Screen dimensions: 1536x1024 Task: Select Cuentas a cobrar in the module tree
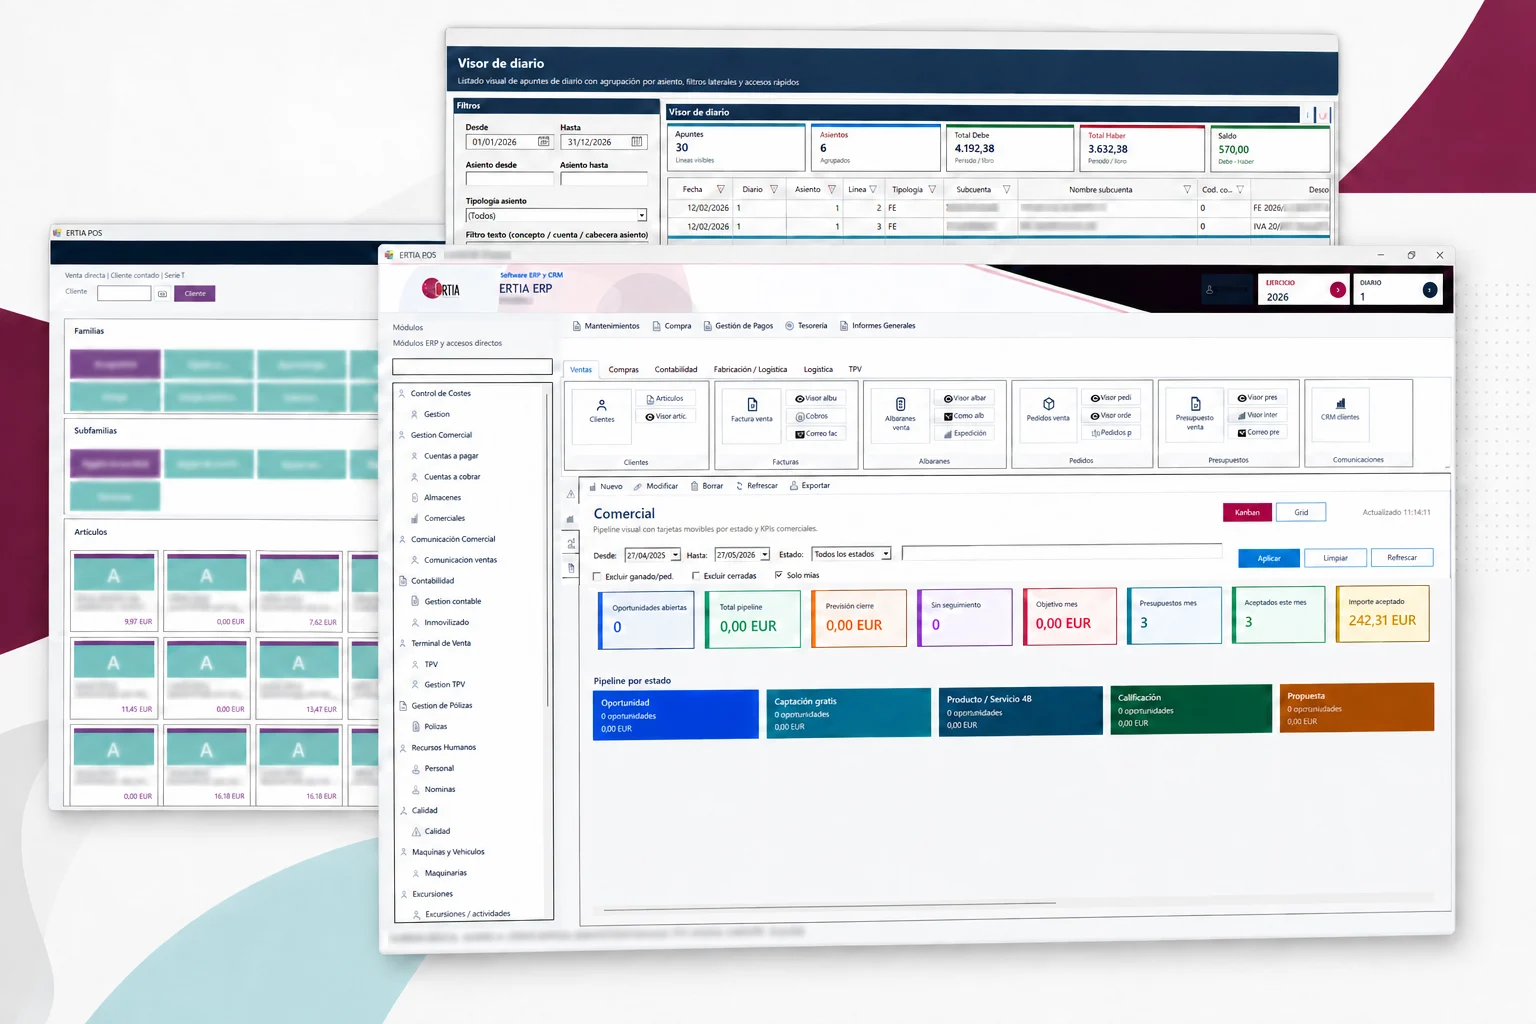point(452,477)
